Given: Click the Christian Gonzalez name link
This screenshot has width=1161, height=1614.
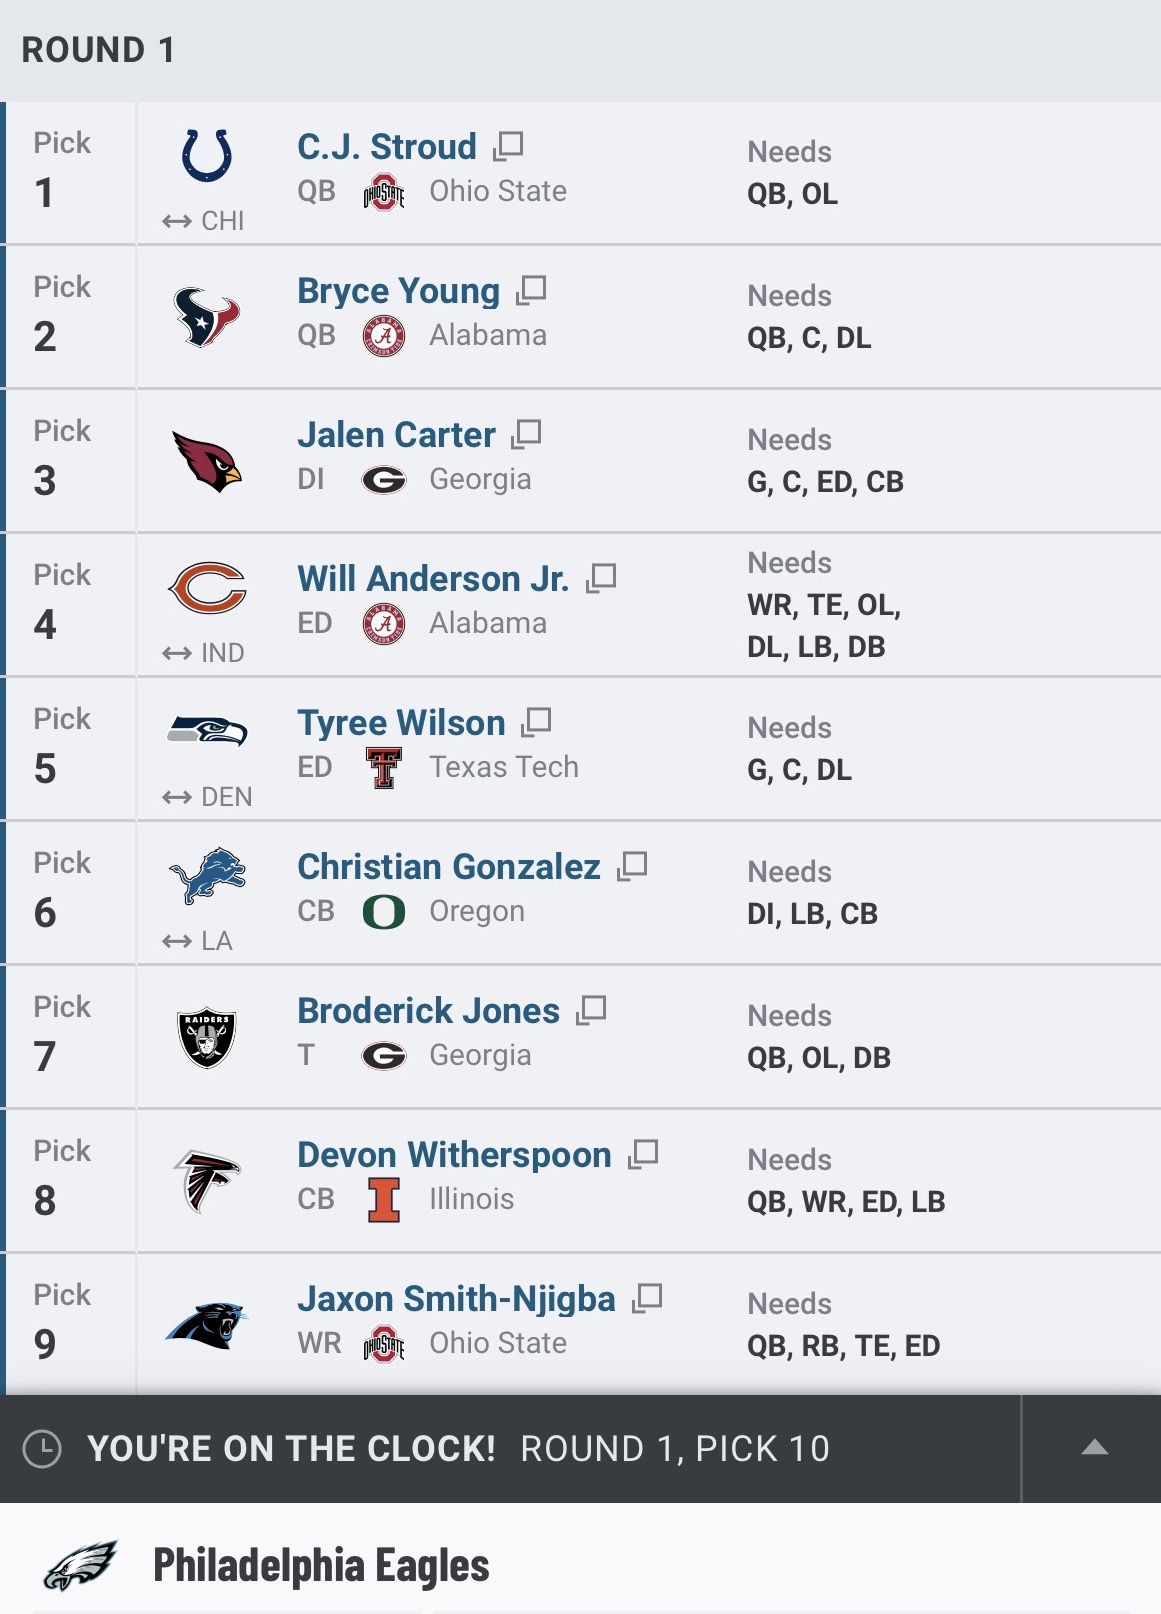Looking at the screenshot, I should [x=449, y=866].
